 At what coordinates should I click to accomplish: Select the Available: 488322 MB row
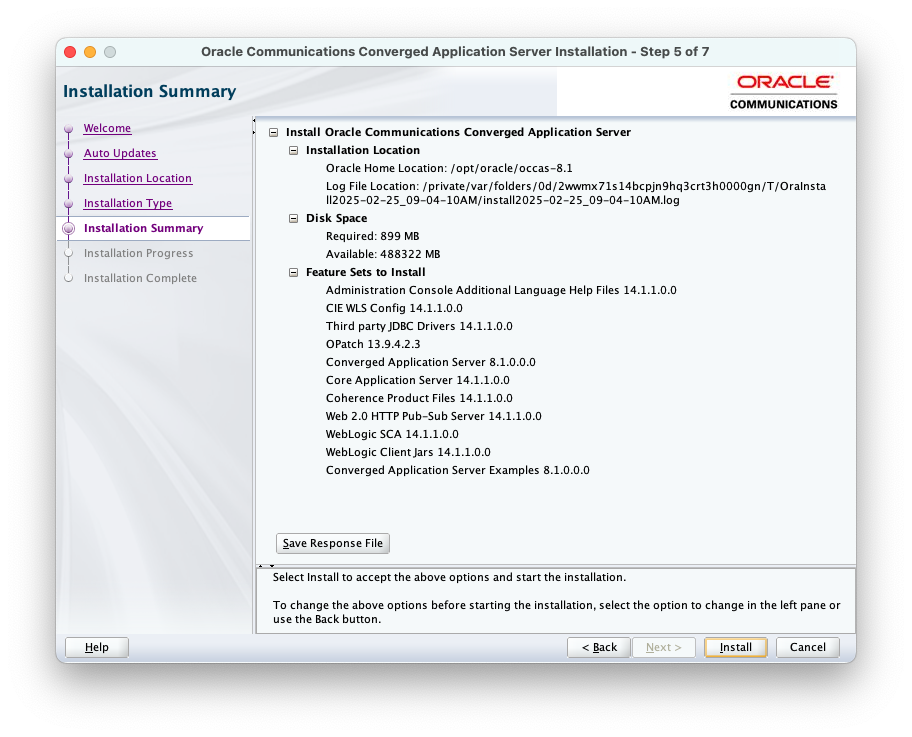[x=383, y=254]
